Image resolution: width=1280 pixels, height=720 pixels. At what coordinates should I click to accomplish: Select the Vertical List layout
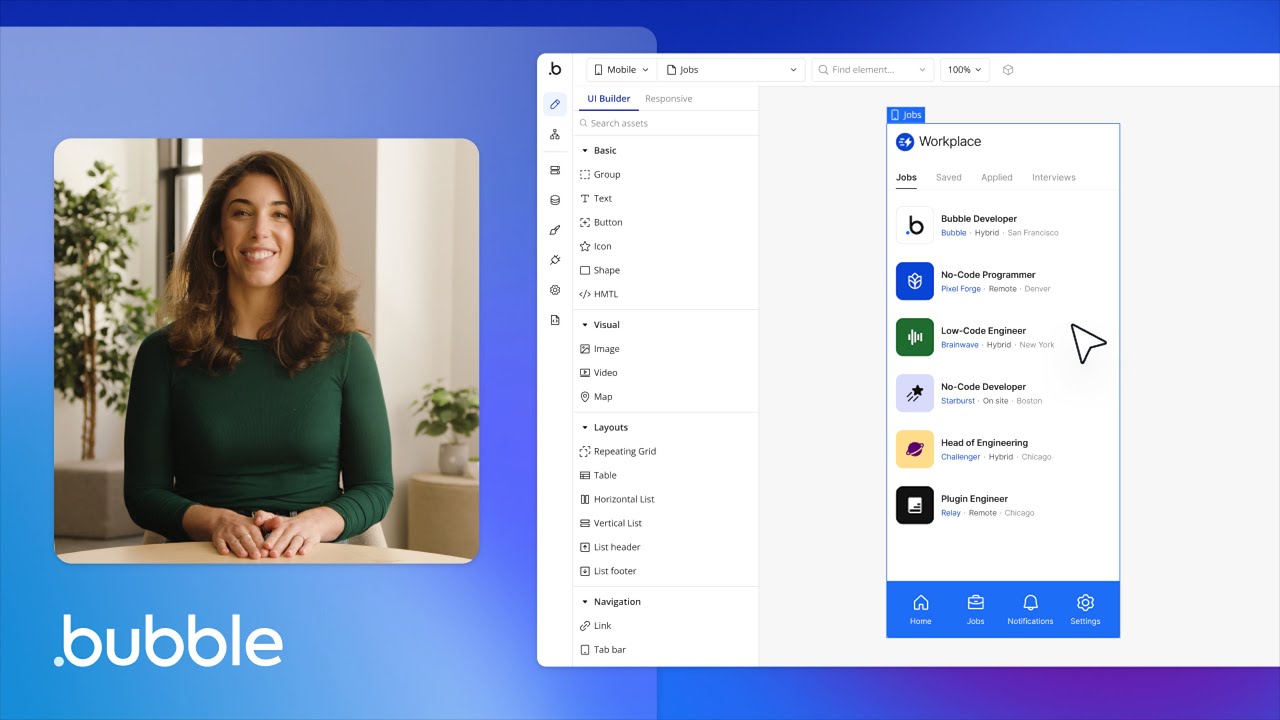(x=611, y=523)
